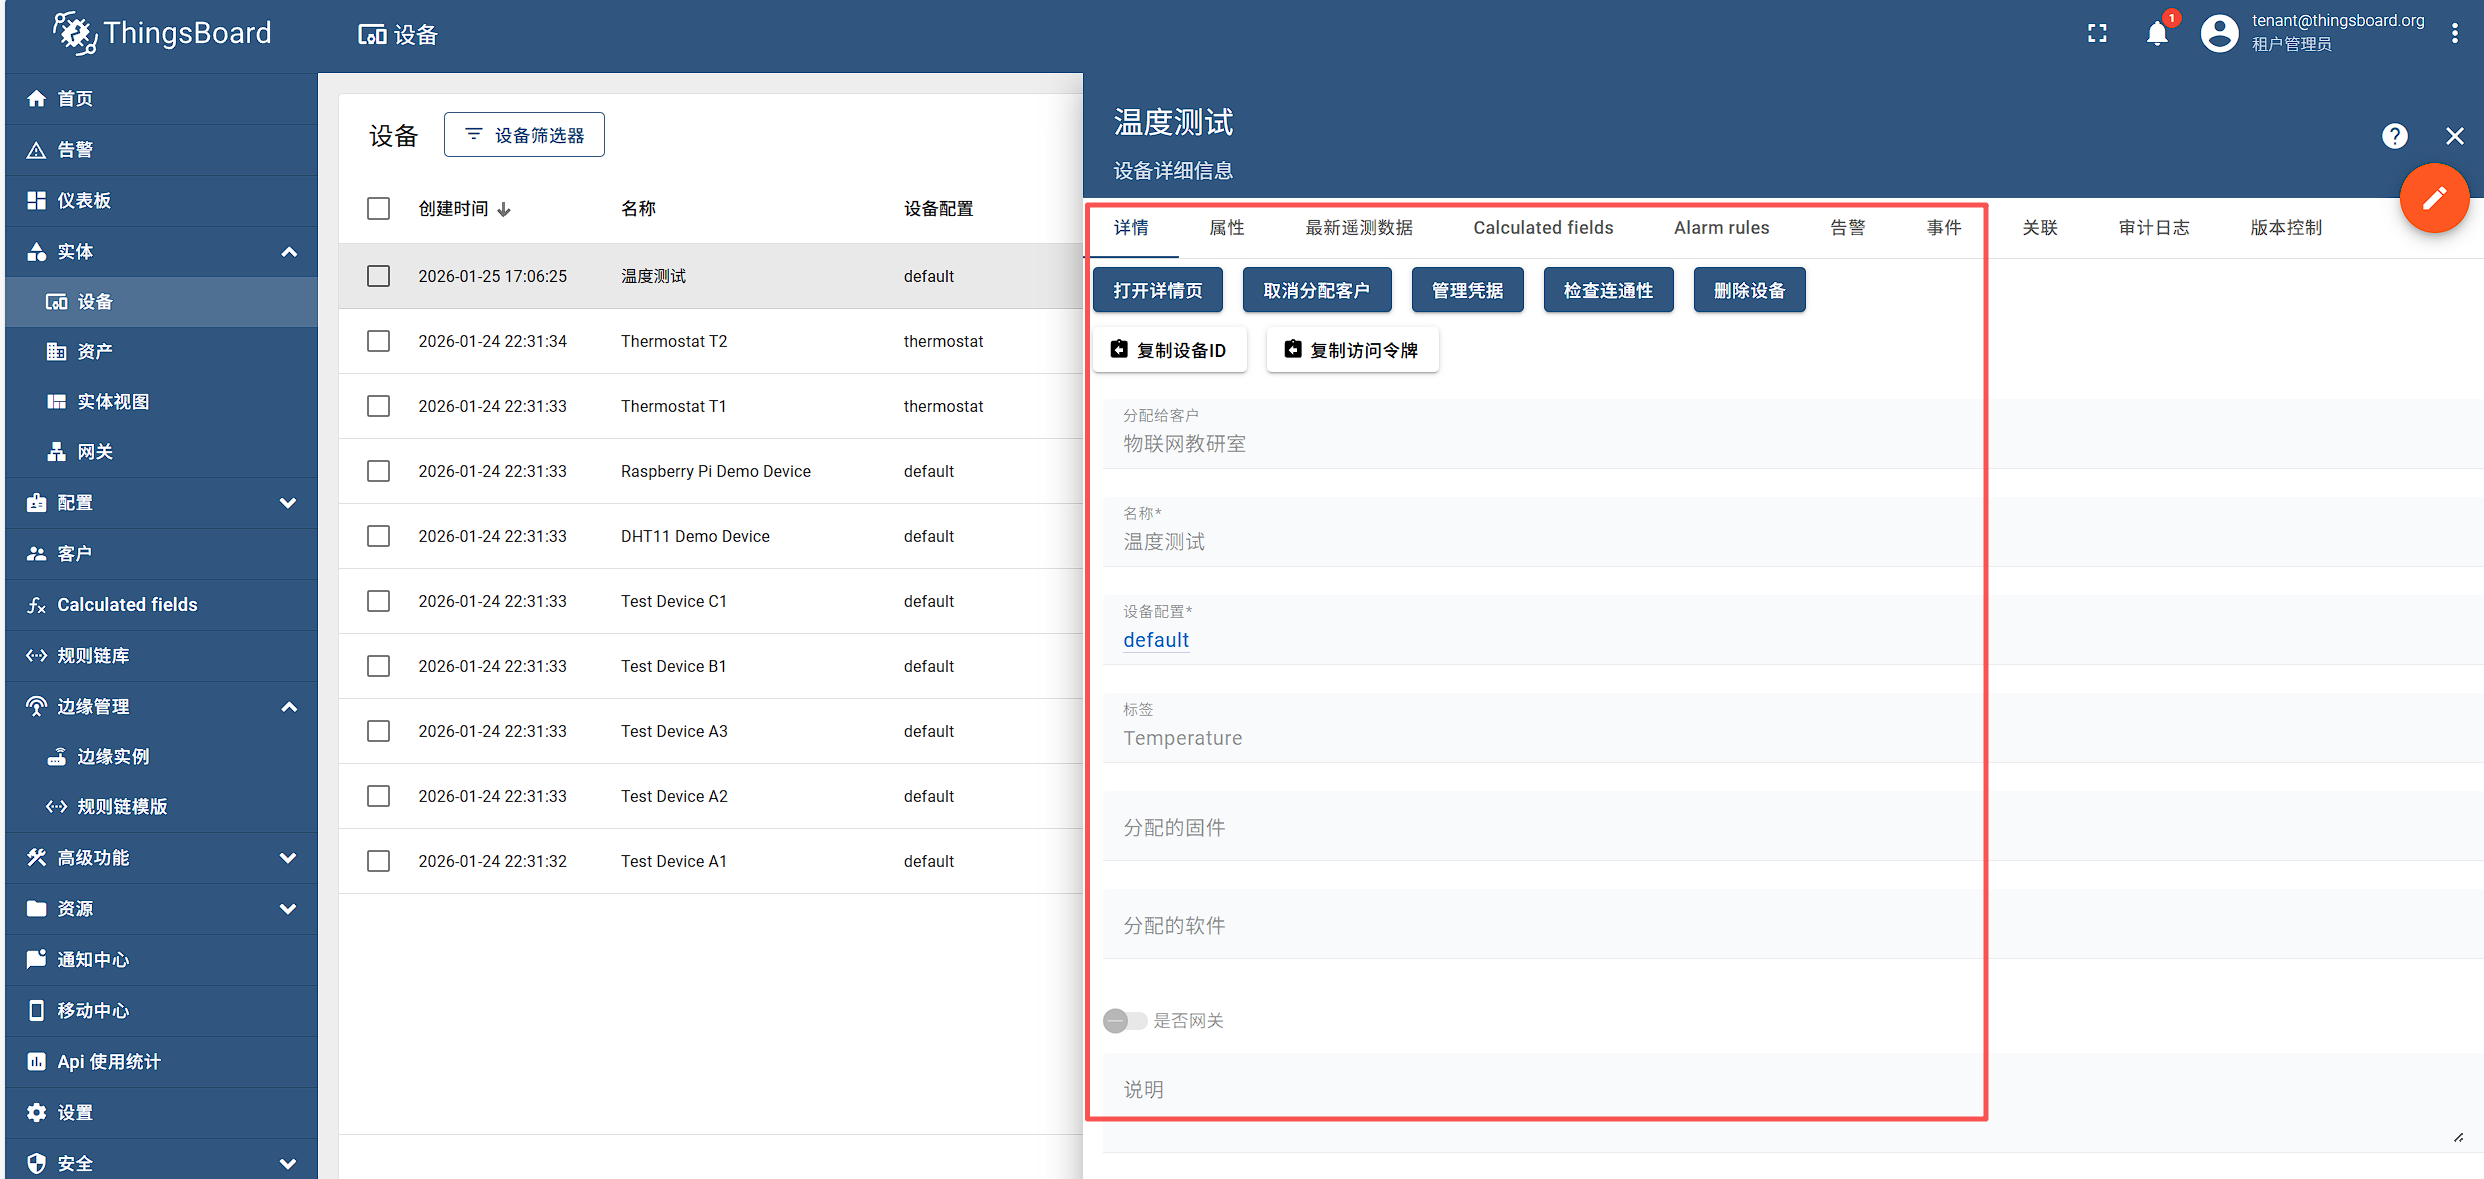Open the 设备筛选器 filter

[x=524, y=135]
